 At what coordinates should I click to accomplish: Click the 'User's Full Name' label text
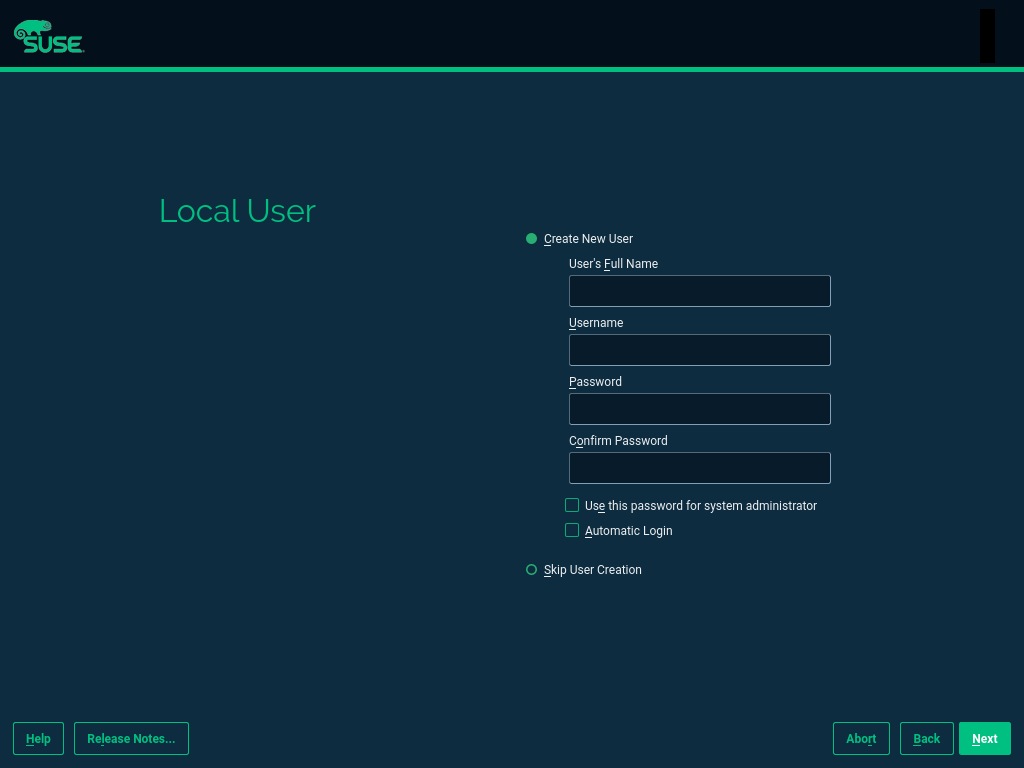613,264
